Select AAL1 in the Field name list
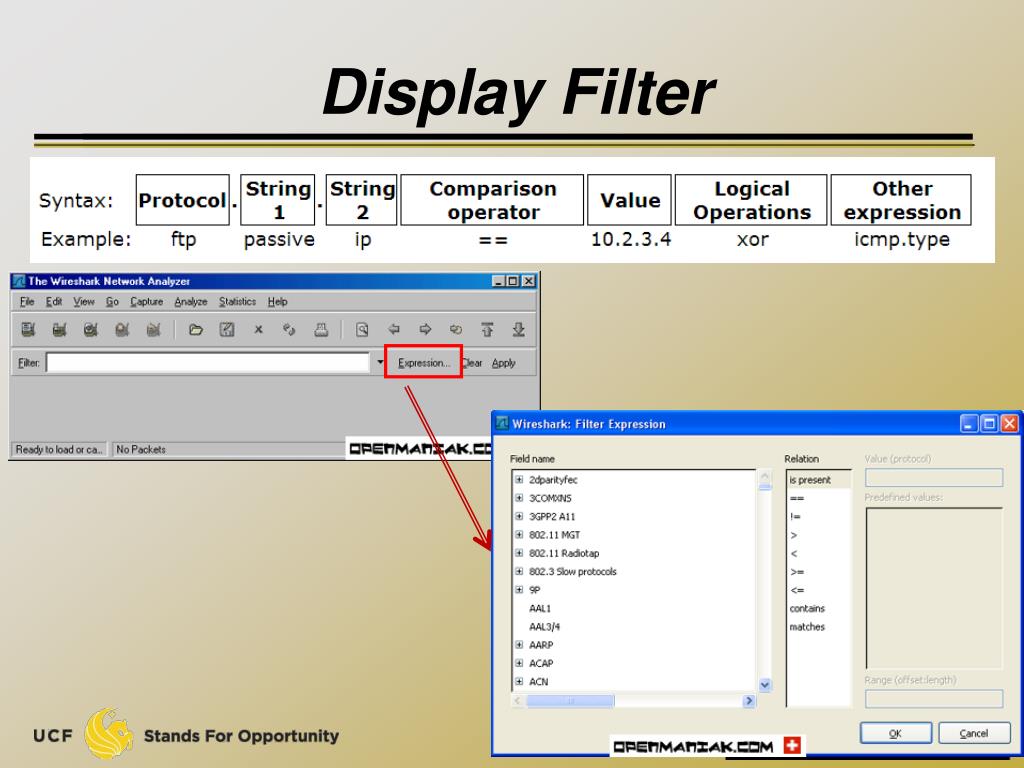This screenshot has height=768, width=1024. 540,608
